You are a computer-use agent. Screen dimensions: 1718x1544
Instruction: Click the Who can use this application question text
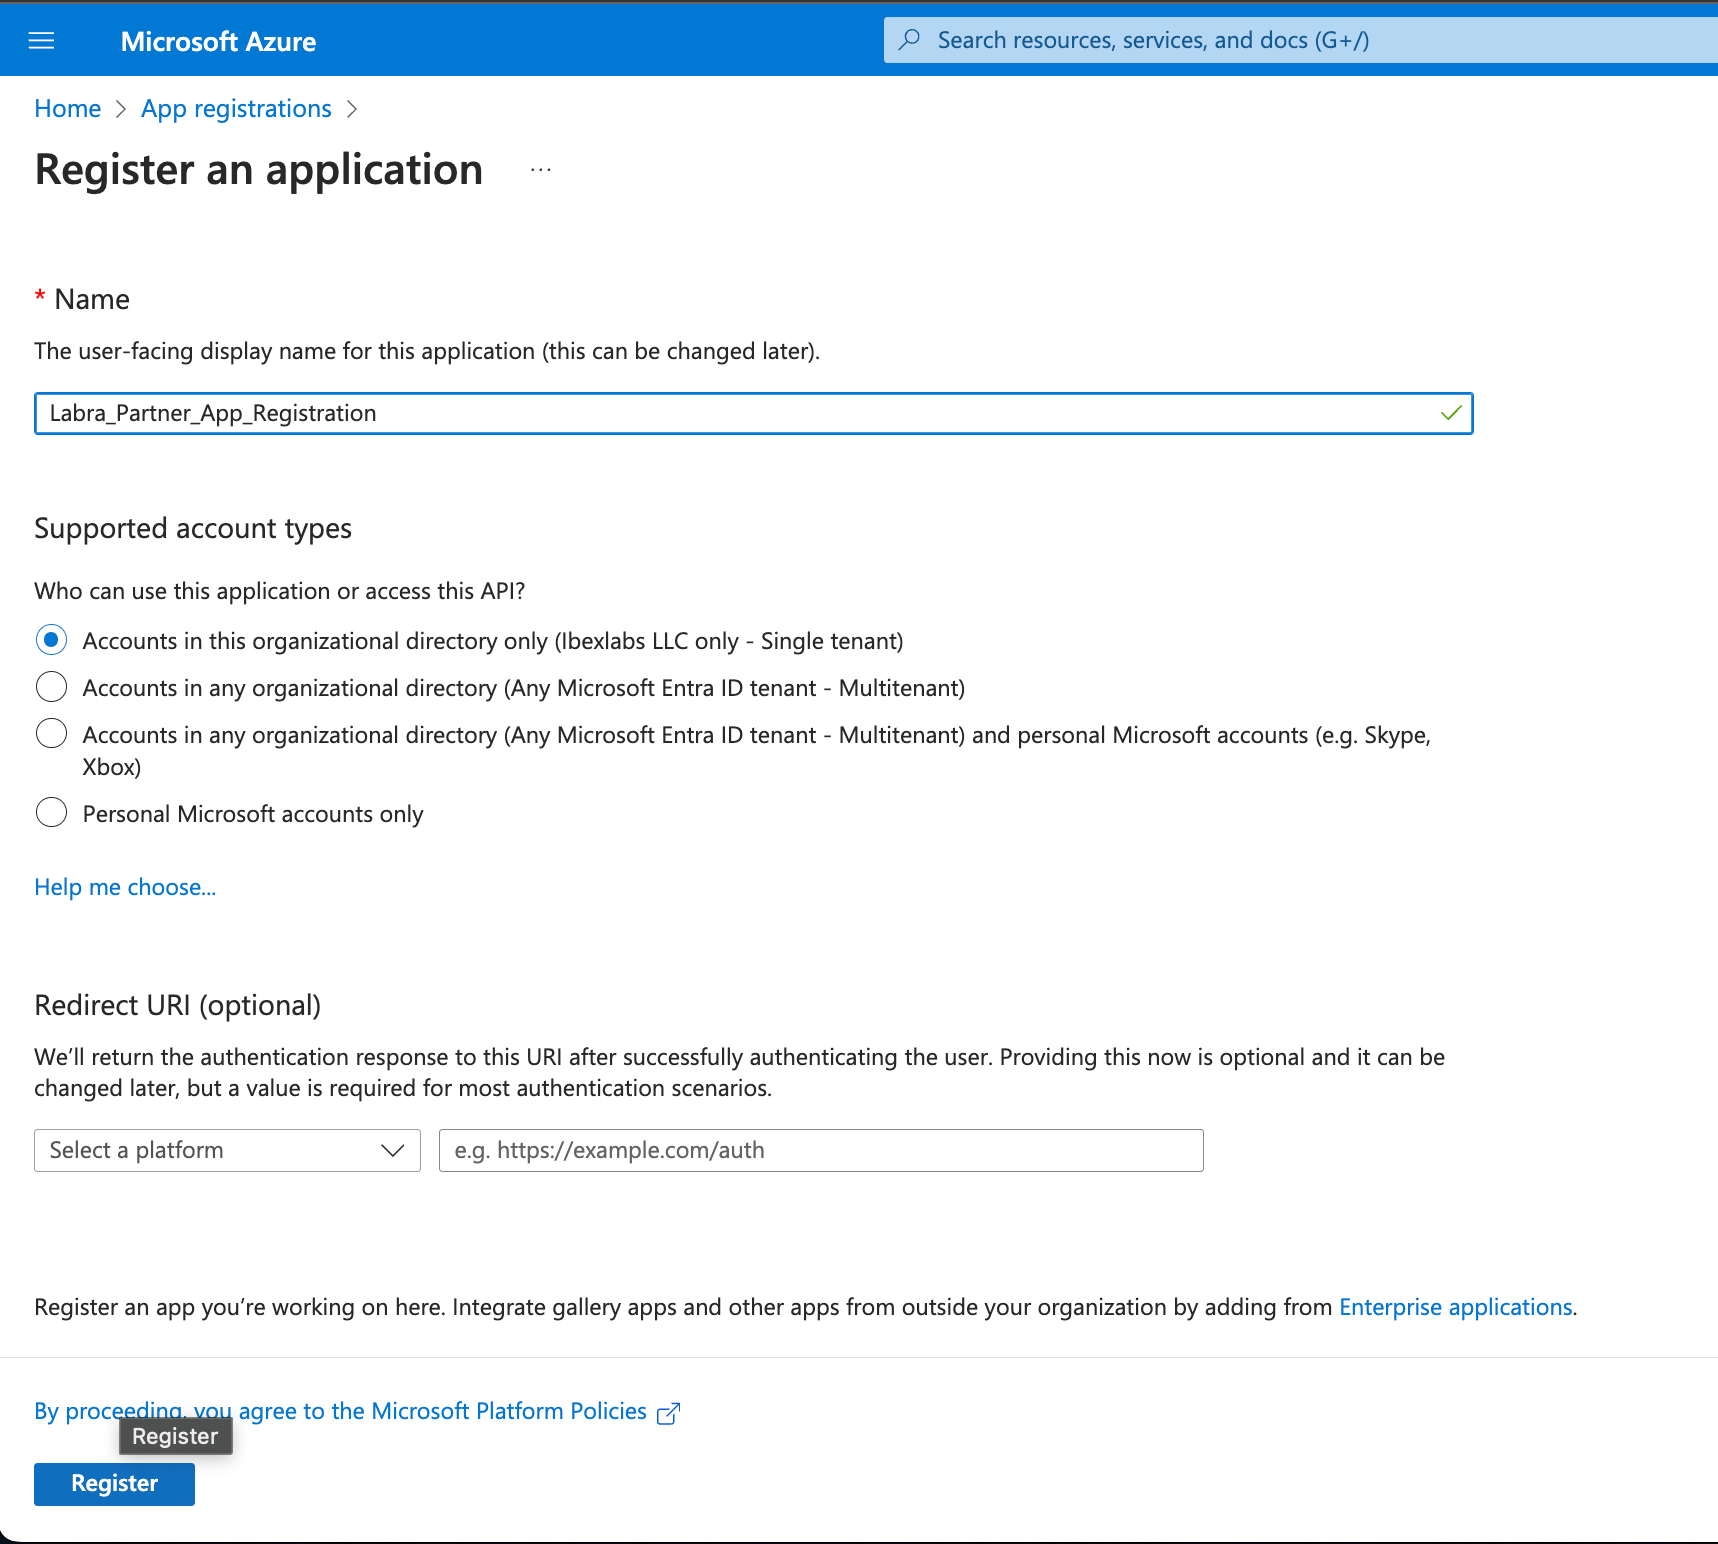(x=280, y=591)
